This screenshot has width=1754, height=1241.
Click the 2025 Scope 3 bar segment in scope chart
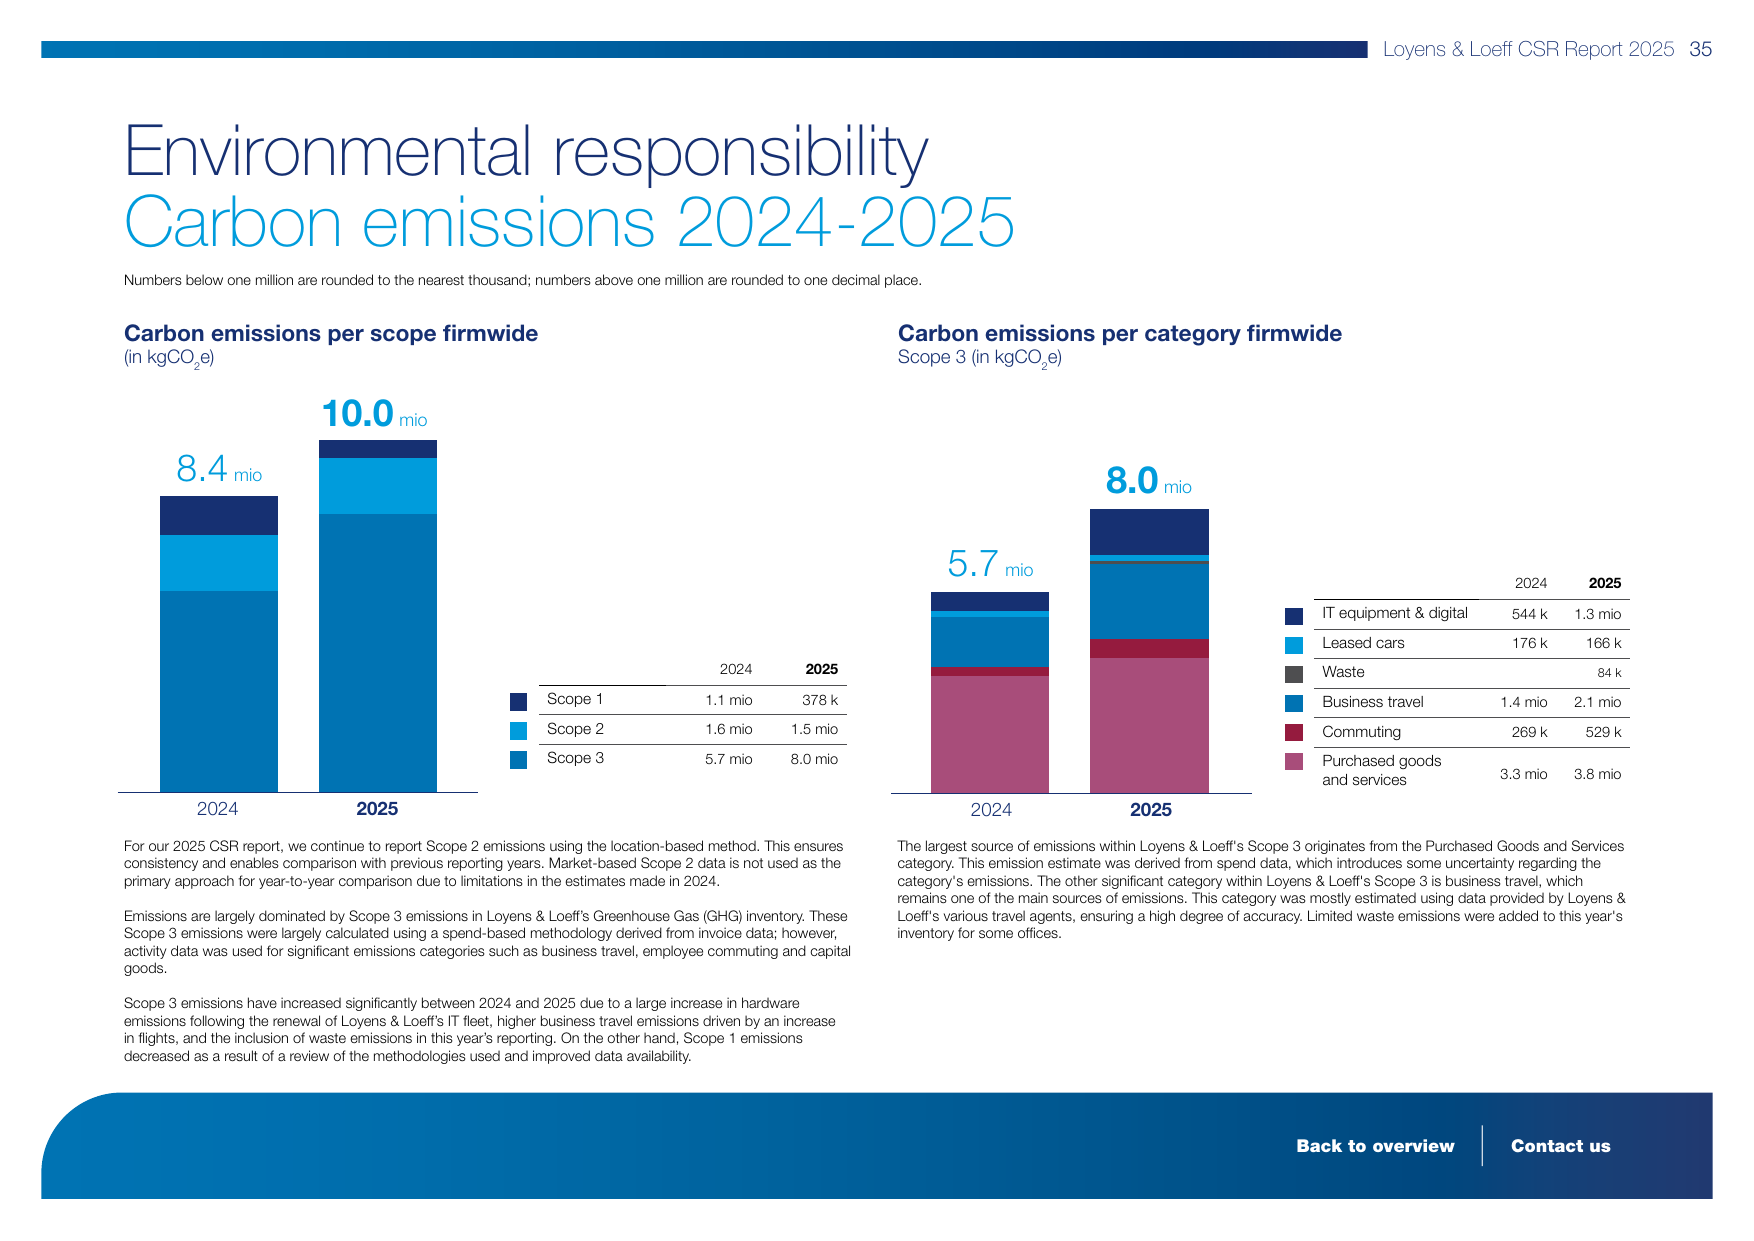point(378,653)
